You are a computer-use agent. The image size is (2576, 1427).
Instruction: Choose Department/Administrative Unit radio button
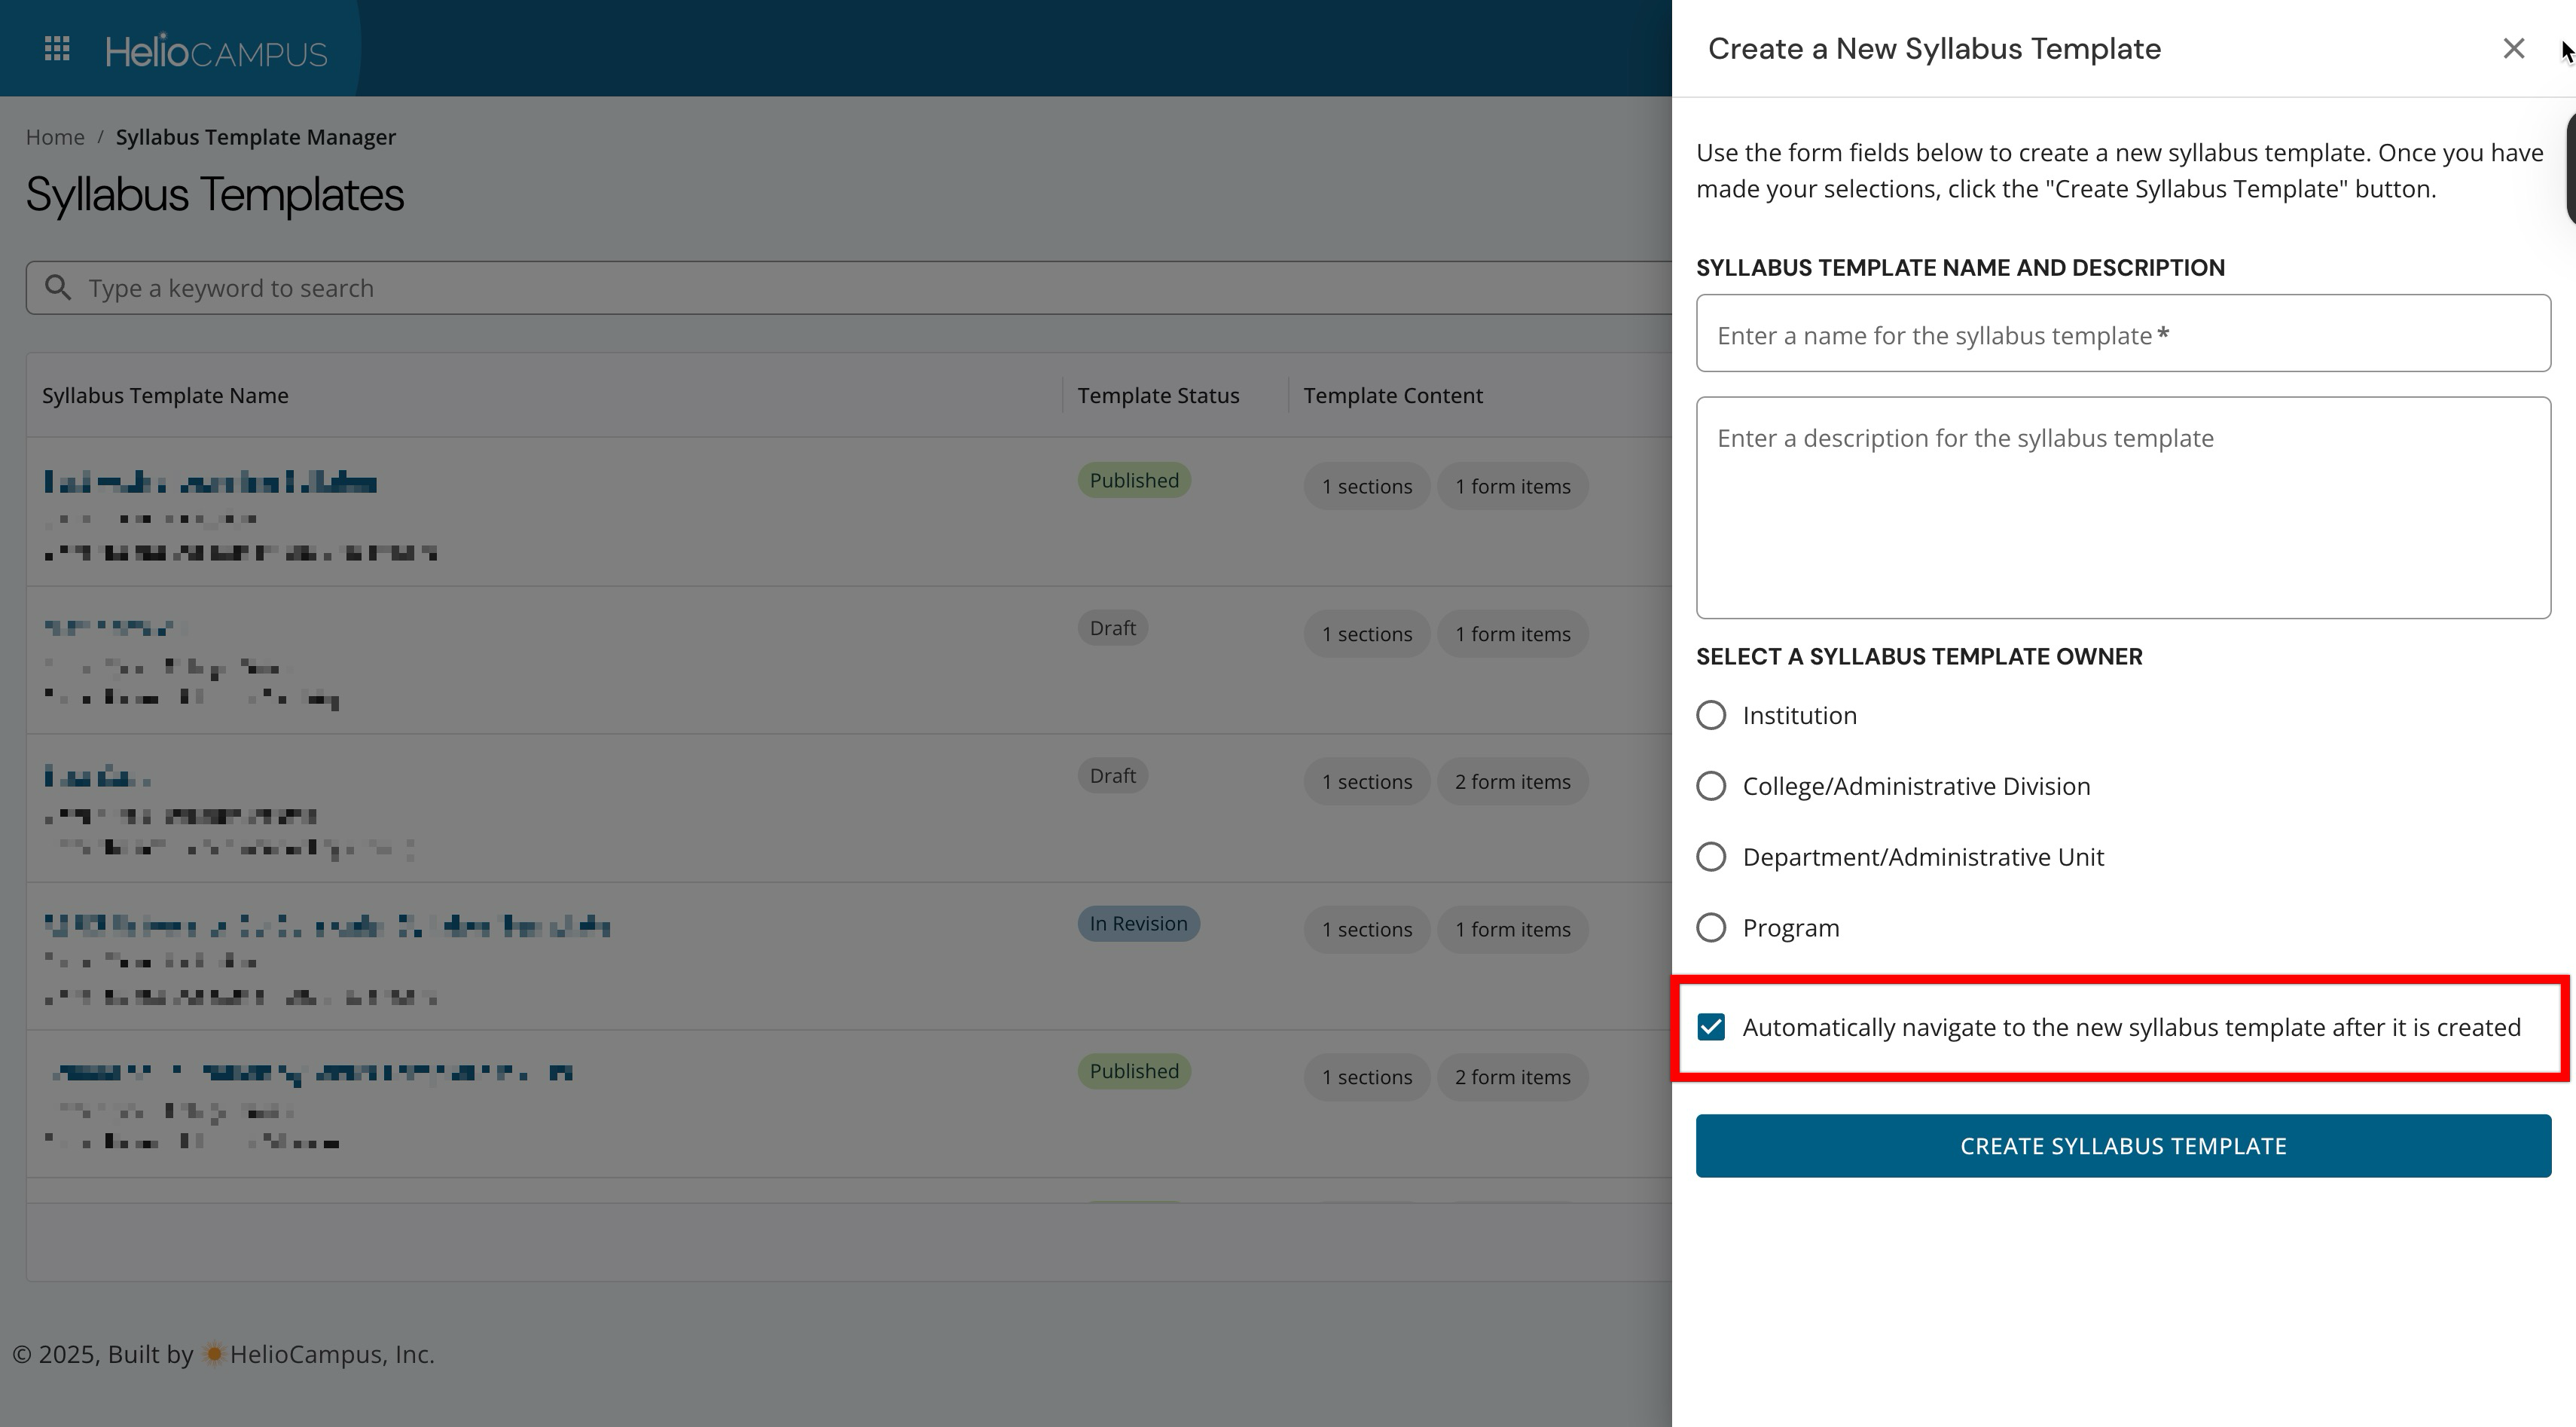tap(1711, 858)
